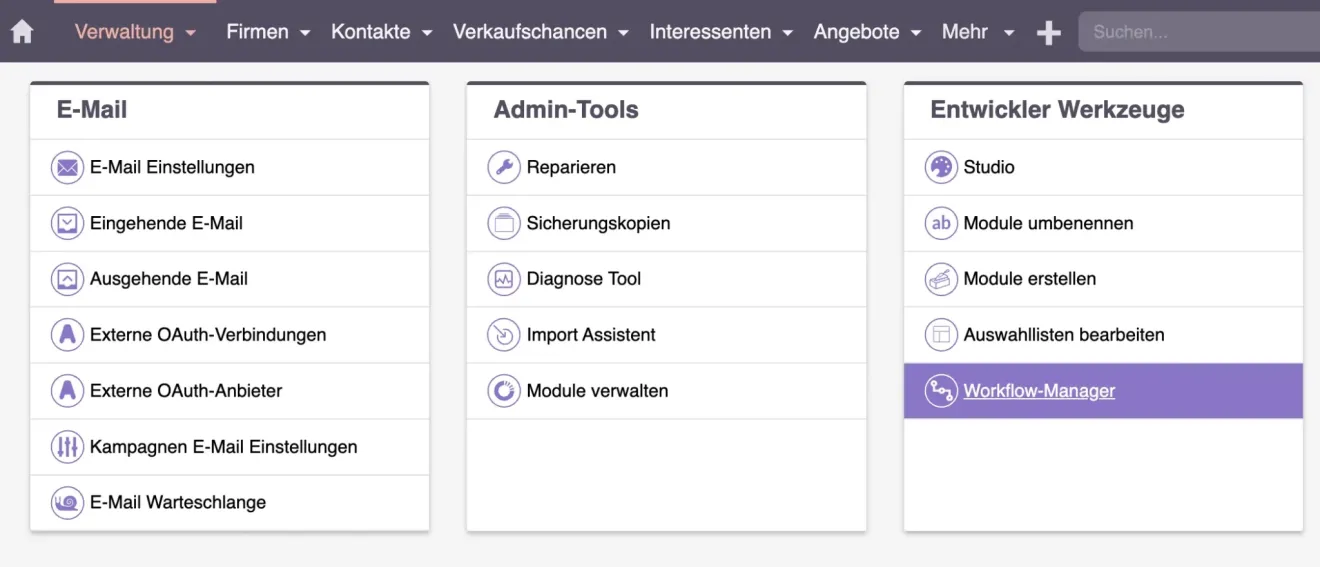Click the Studio palette icon

coord(941,167)
